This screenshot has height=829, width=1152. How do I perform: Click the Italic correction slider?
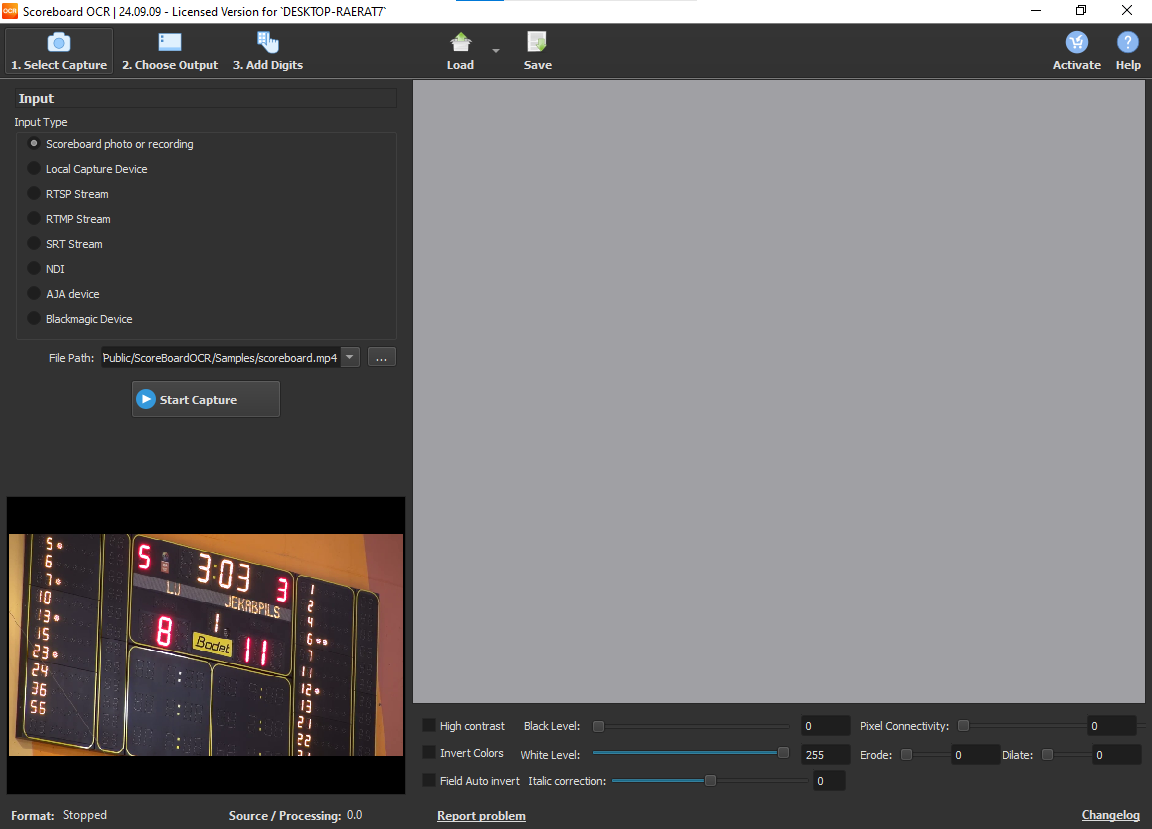(x=710, y=780)
